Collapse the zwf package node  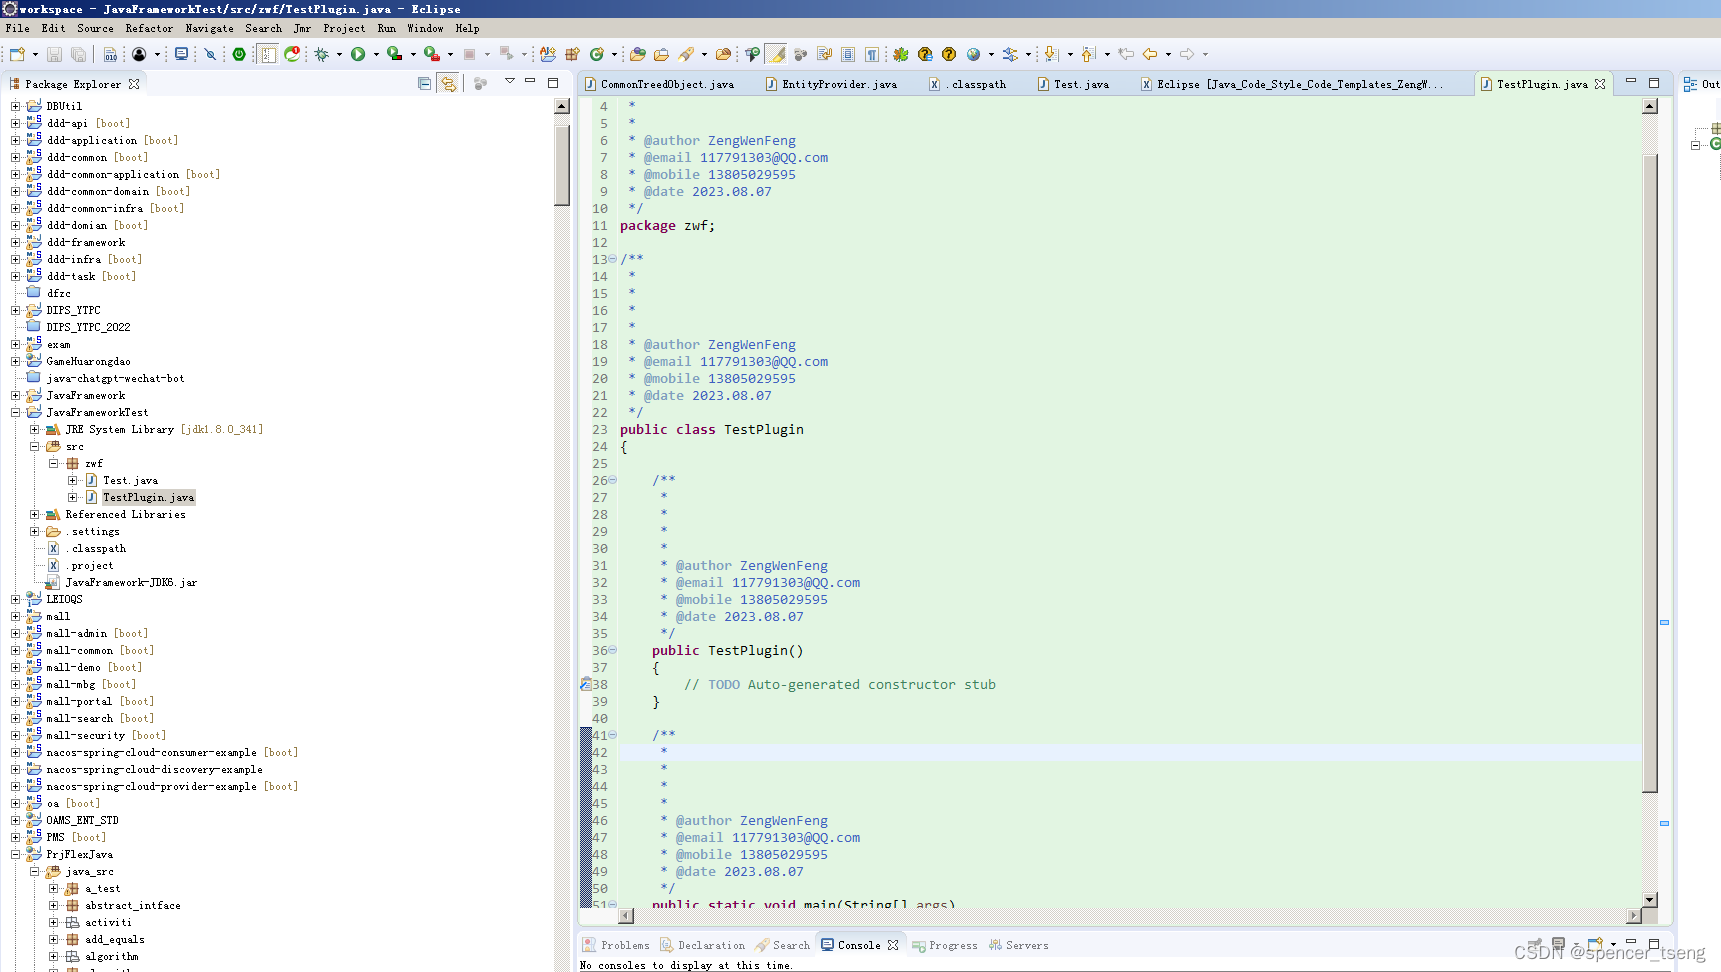pyautogui.click(x=53, y=463)
